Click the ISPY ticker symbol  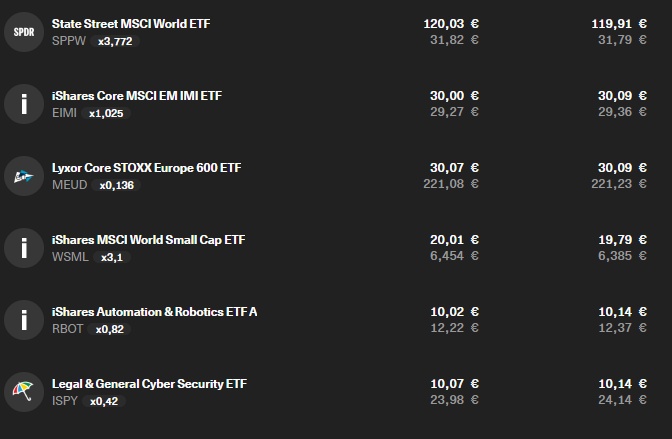click(x=65, y=401)
